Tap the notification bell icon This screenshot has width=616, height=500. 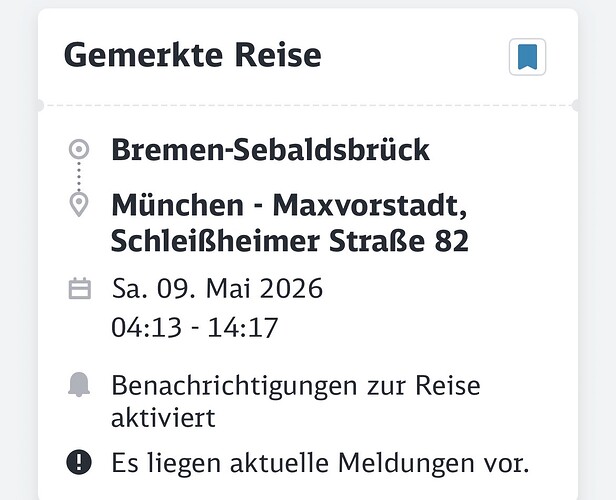[x=79, y=385]
